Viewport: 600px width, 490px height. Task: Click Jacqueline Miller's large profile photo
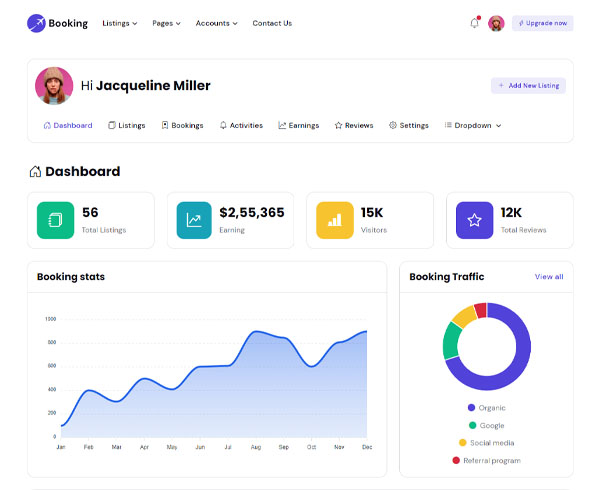pyautogui.click(x=54, y=86)
